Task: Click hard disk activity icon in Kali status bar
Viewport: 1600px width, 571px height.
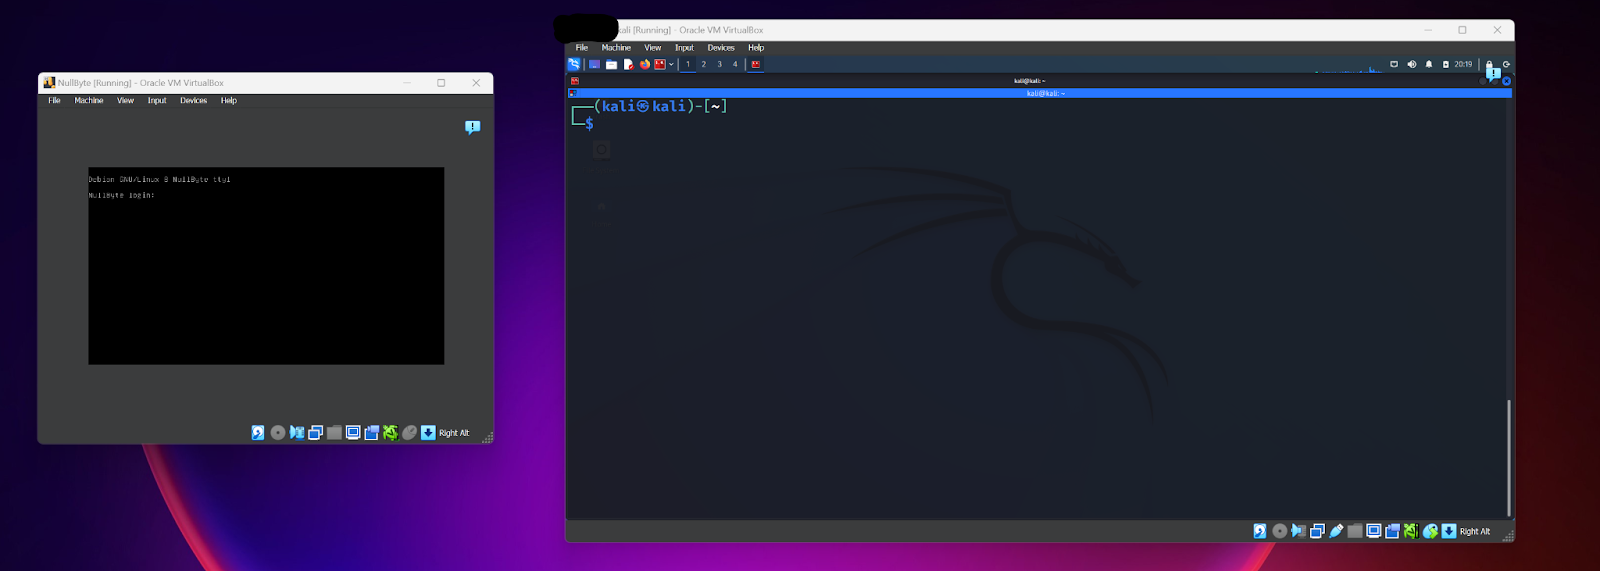Action: (1260, 531)
